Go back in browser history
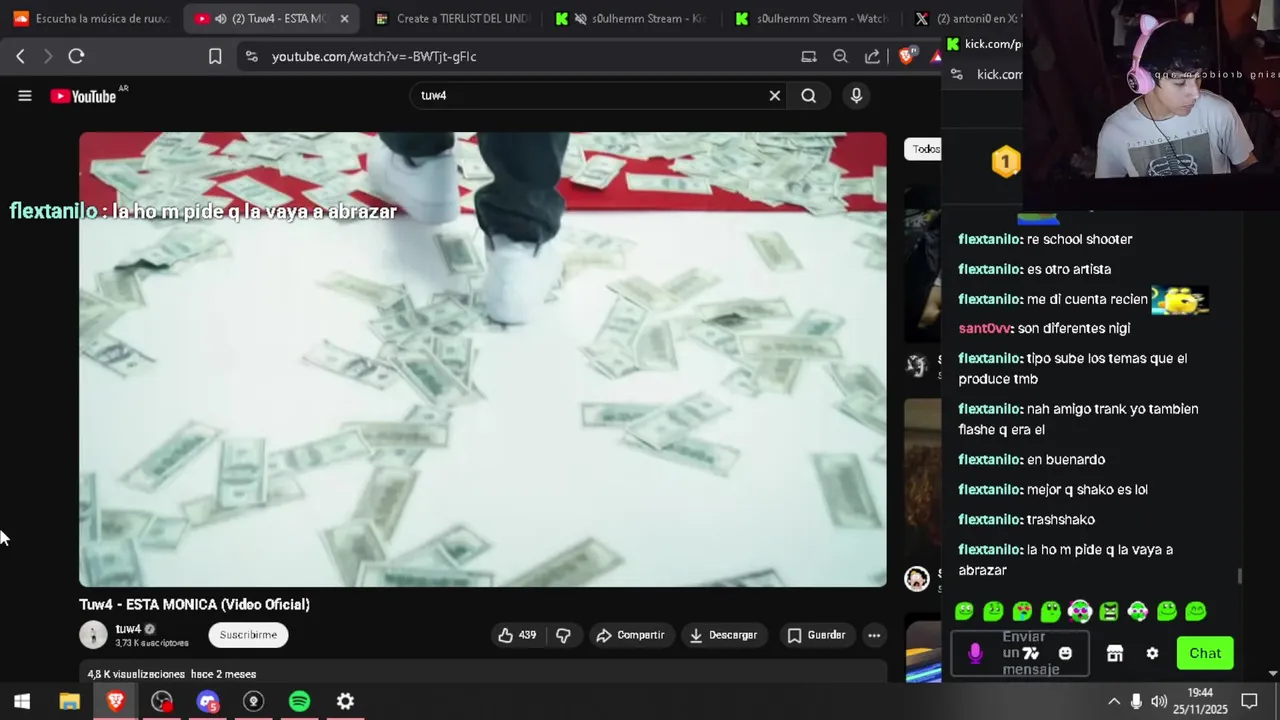1280x720 pixels. click(x=20, y=56)
